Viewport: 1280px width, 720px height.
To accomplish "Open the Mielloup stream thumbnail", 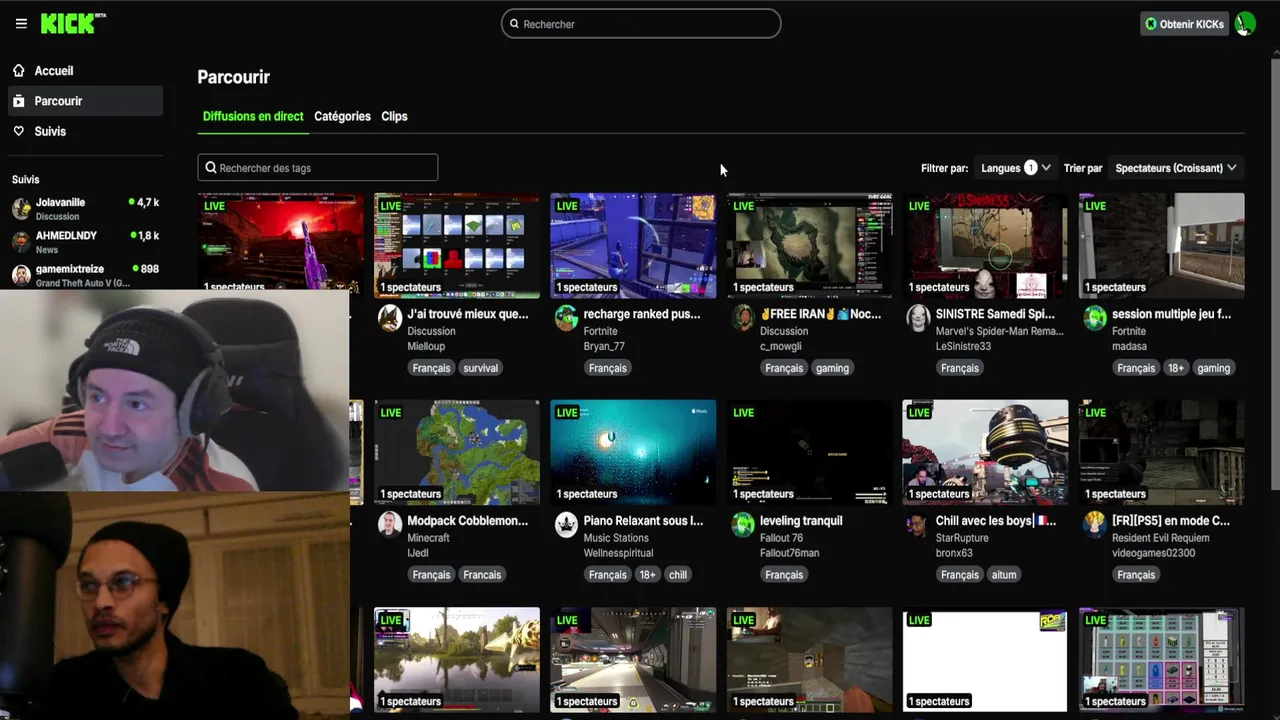I will pyautogui.click(x=457, y=246).
